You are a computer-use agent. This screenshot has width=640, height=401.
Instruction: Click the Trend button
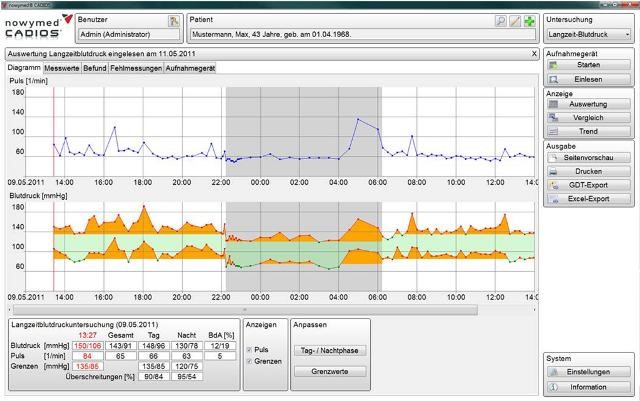[x=589, y=131]
